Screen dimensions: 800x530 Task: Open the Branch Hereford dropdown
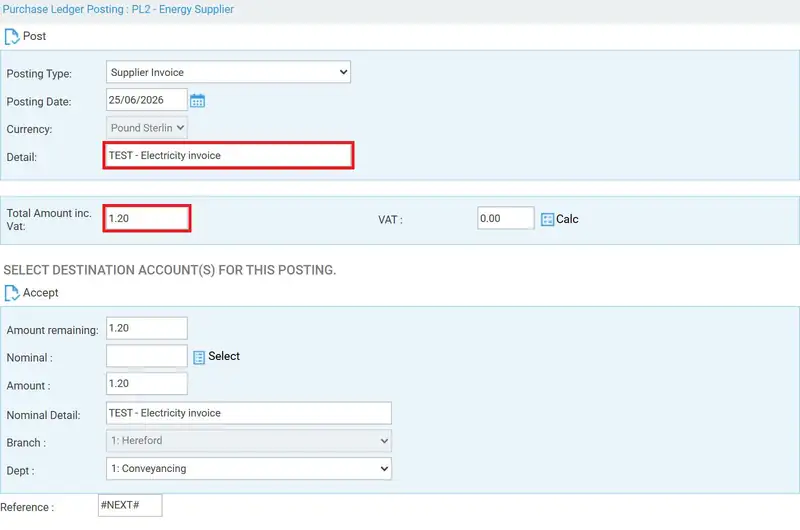(x=248, y=441)
